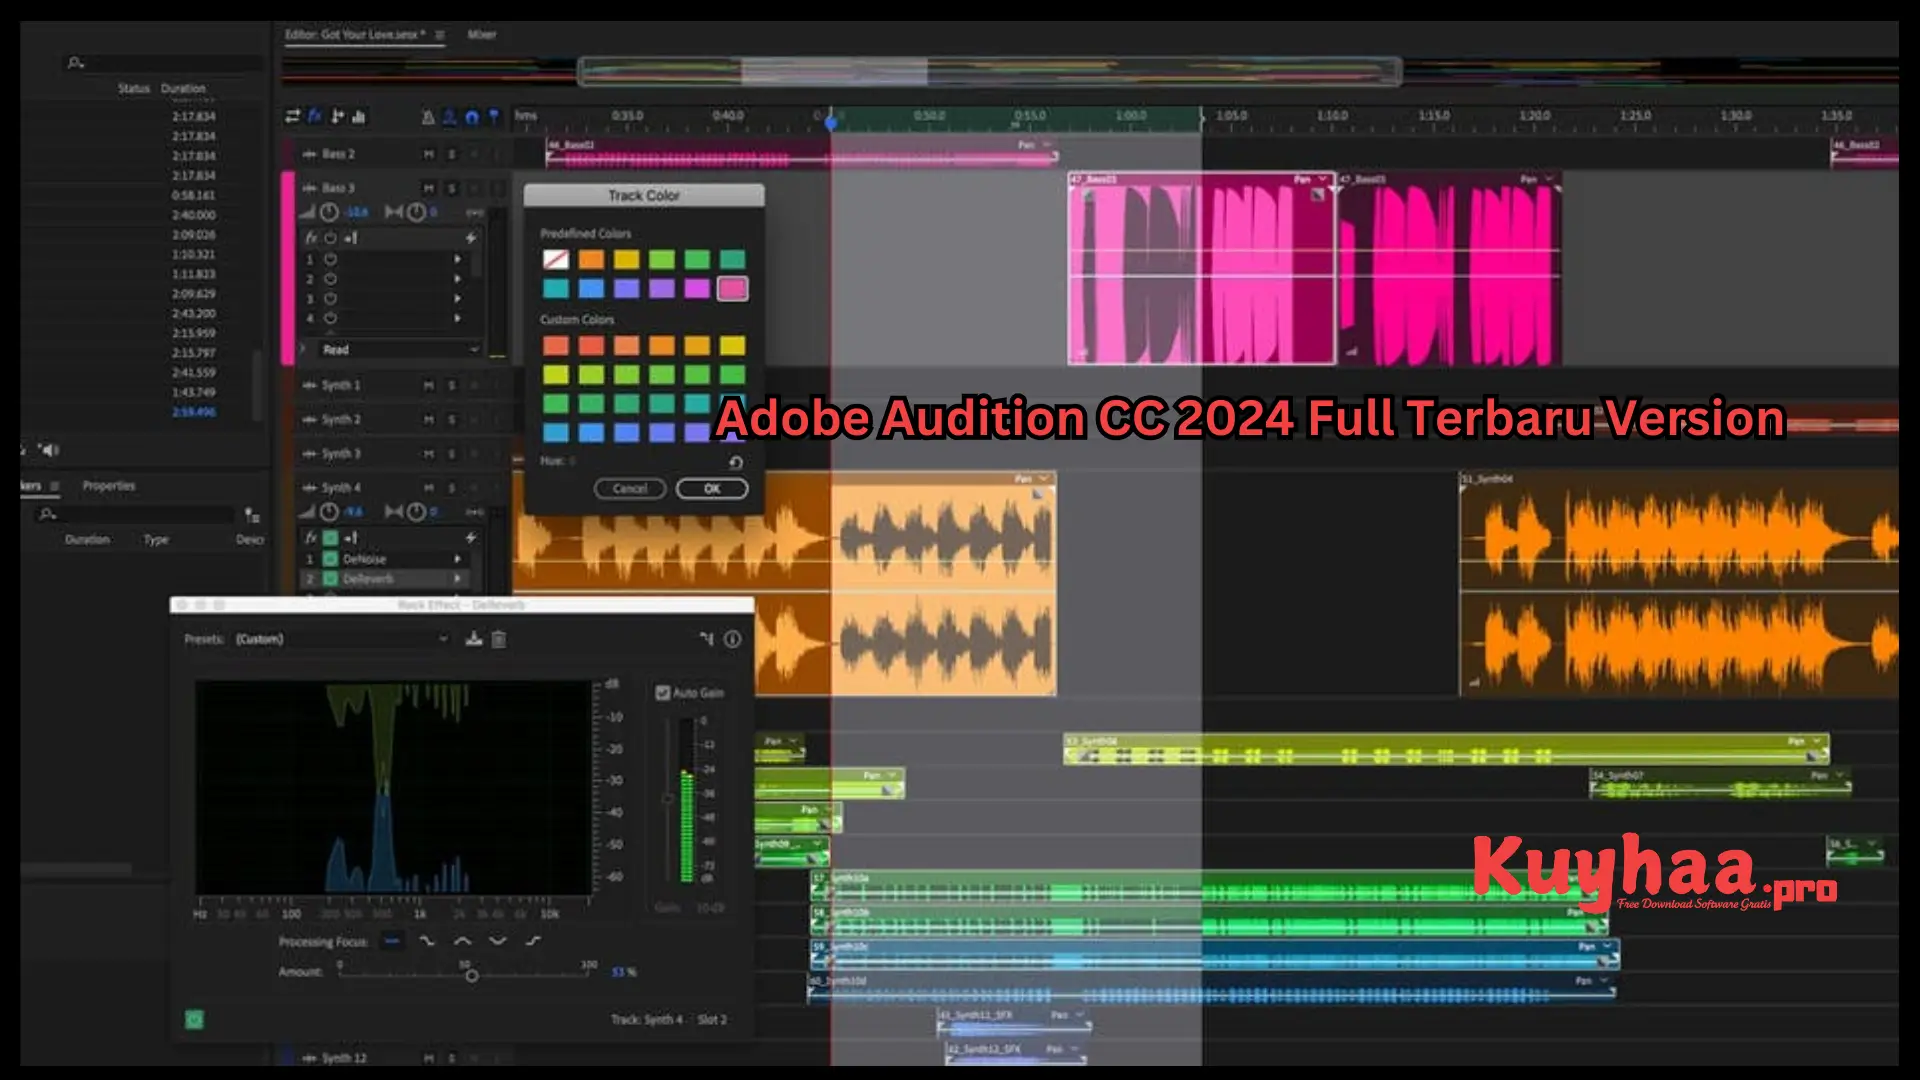
Task: Show the fx Effects track view
Action: point(314,117)
